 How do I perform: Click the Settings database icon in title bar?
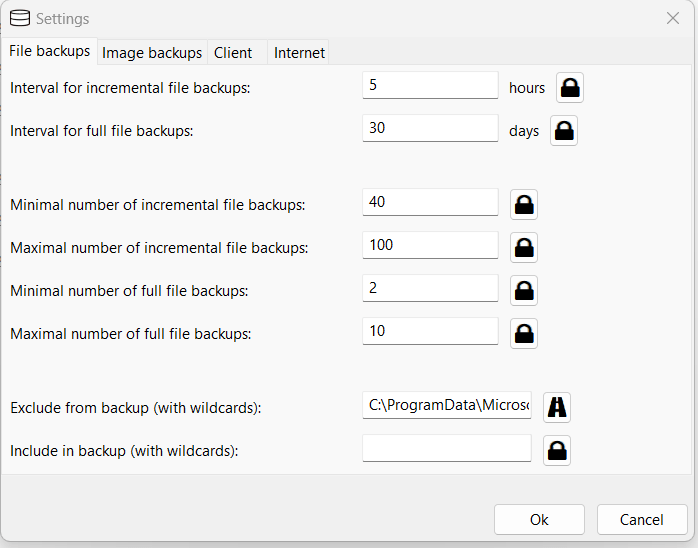(x=20, y=19)
